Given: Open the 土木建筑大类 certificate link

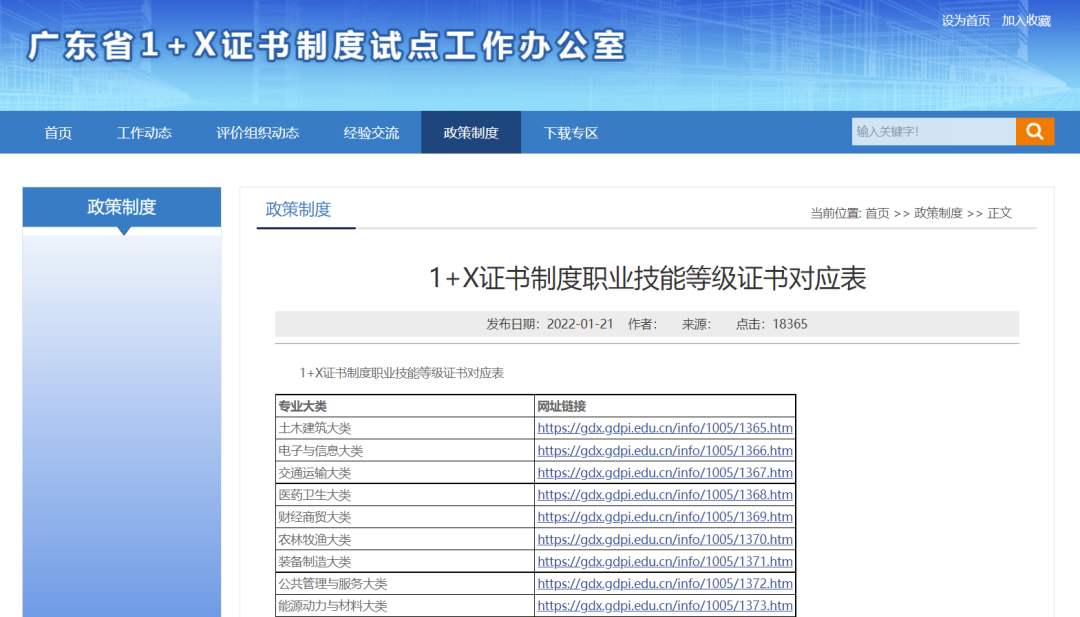Looking at the screenshot, I should 665,428.
